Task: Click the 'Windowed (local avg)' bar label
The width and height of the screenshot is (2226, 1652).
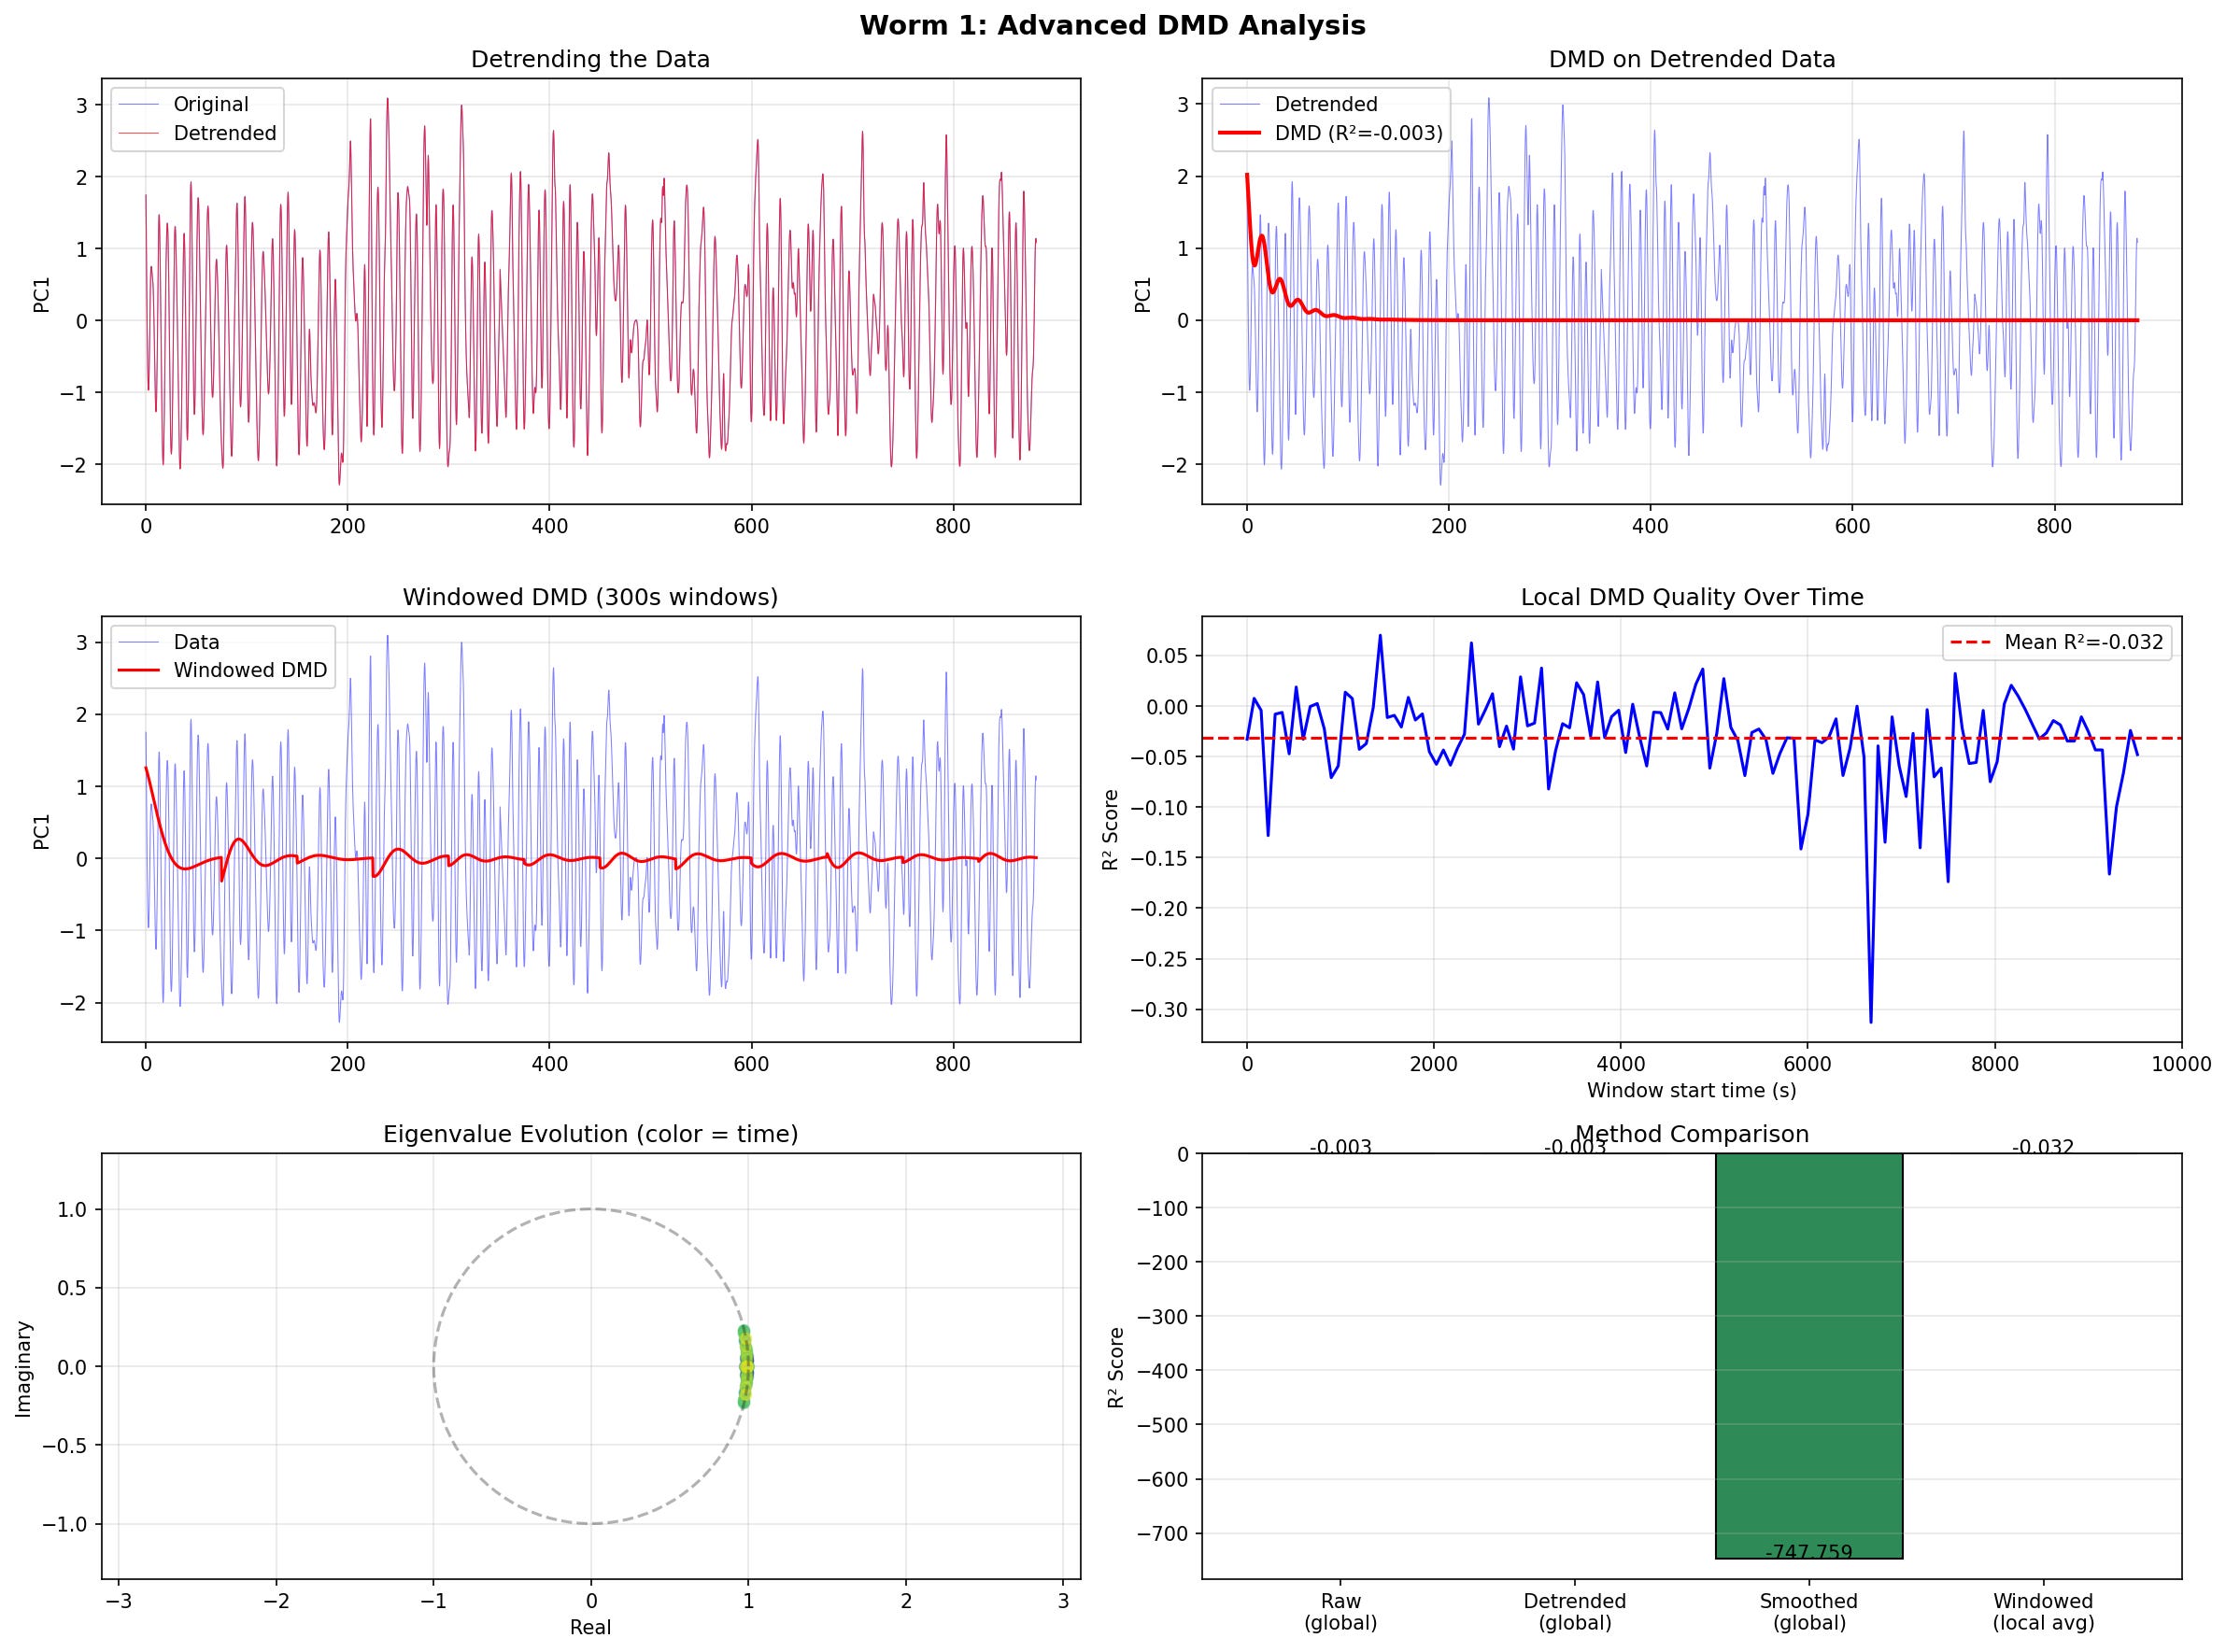Action: point(2042,1612)
